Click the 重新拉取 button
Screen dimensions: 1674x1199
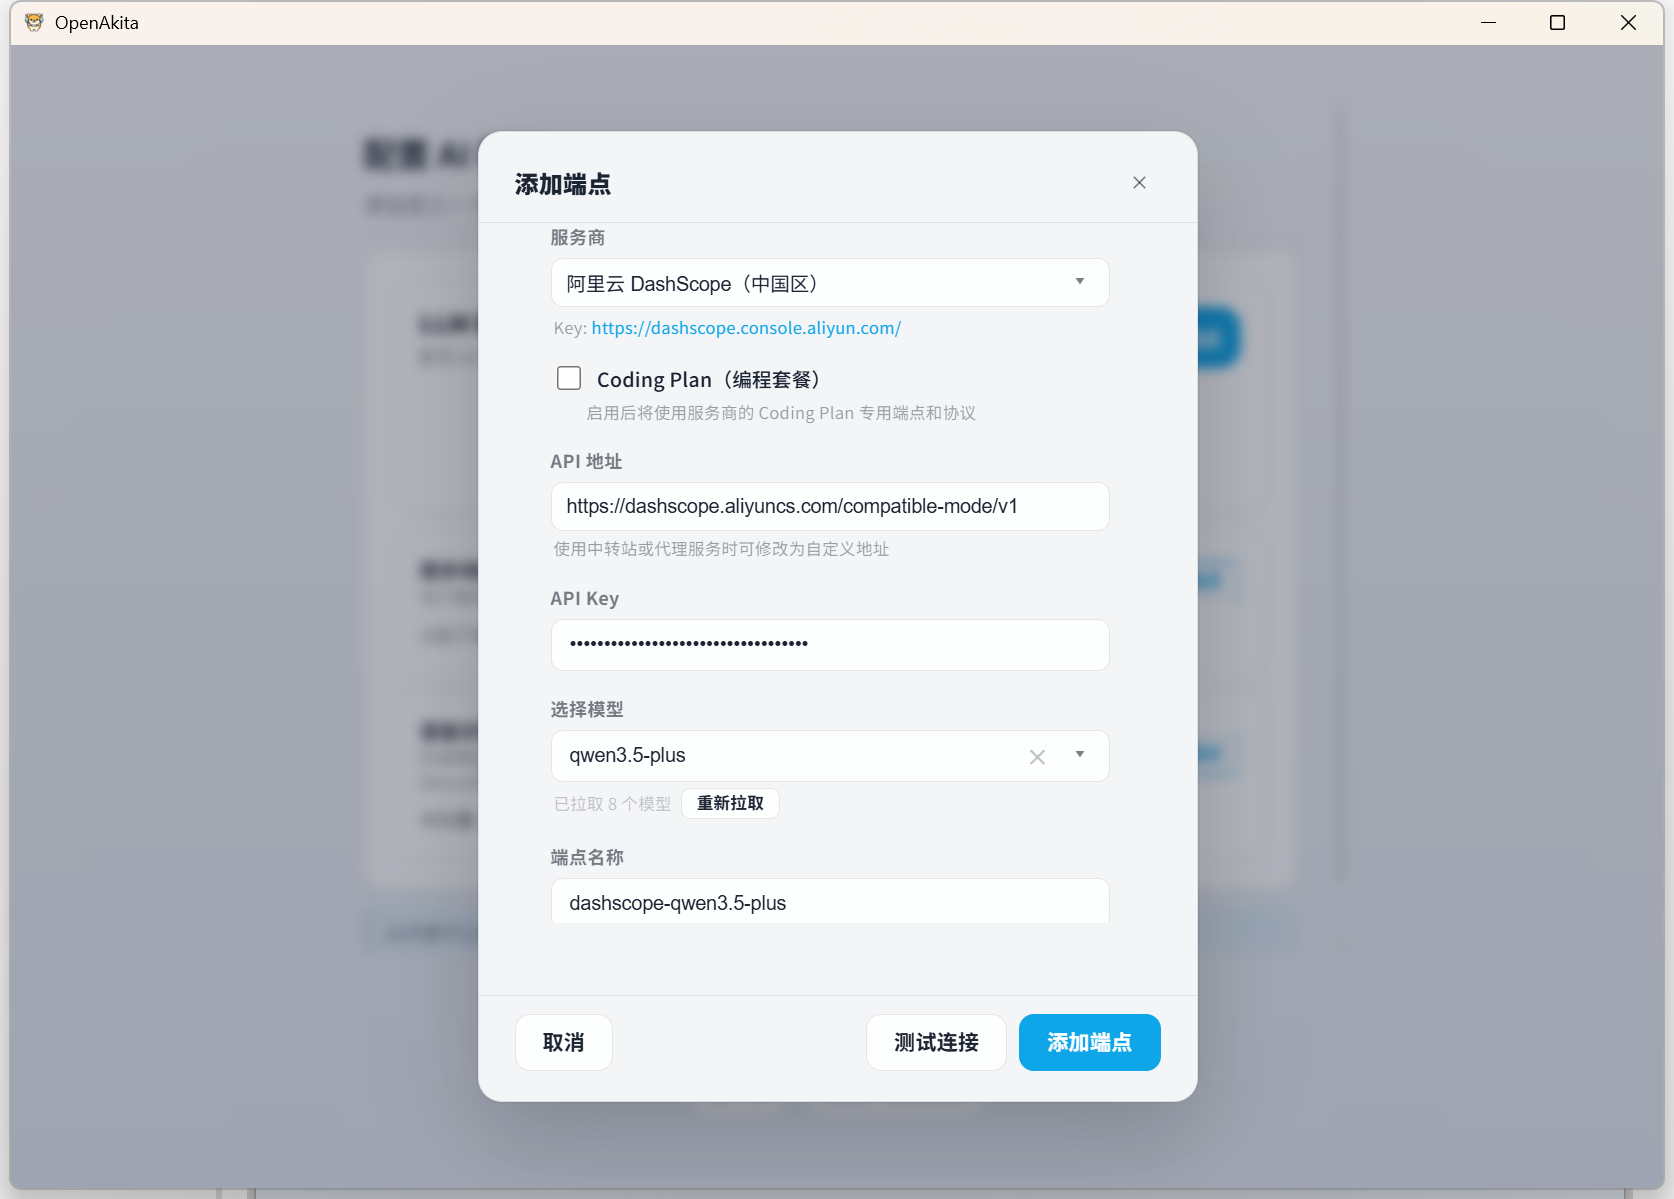point(730,804)
